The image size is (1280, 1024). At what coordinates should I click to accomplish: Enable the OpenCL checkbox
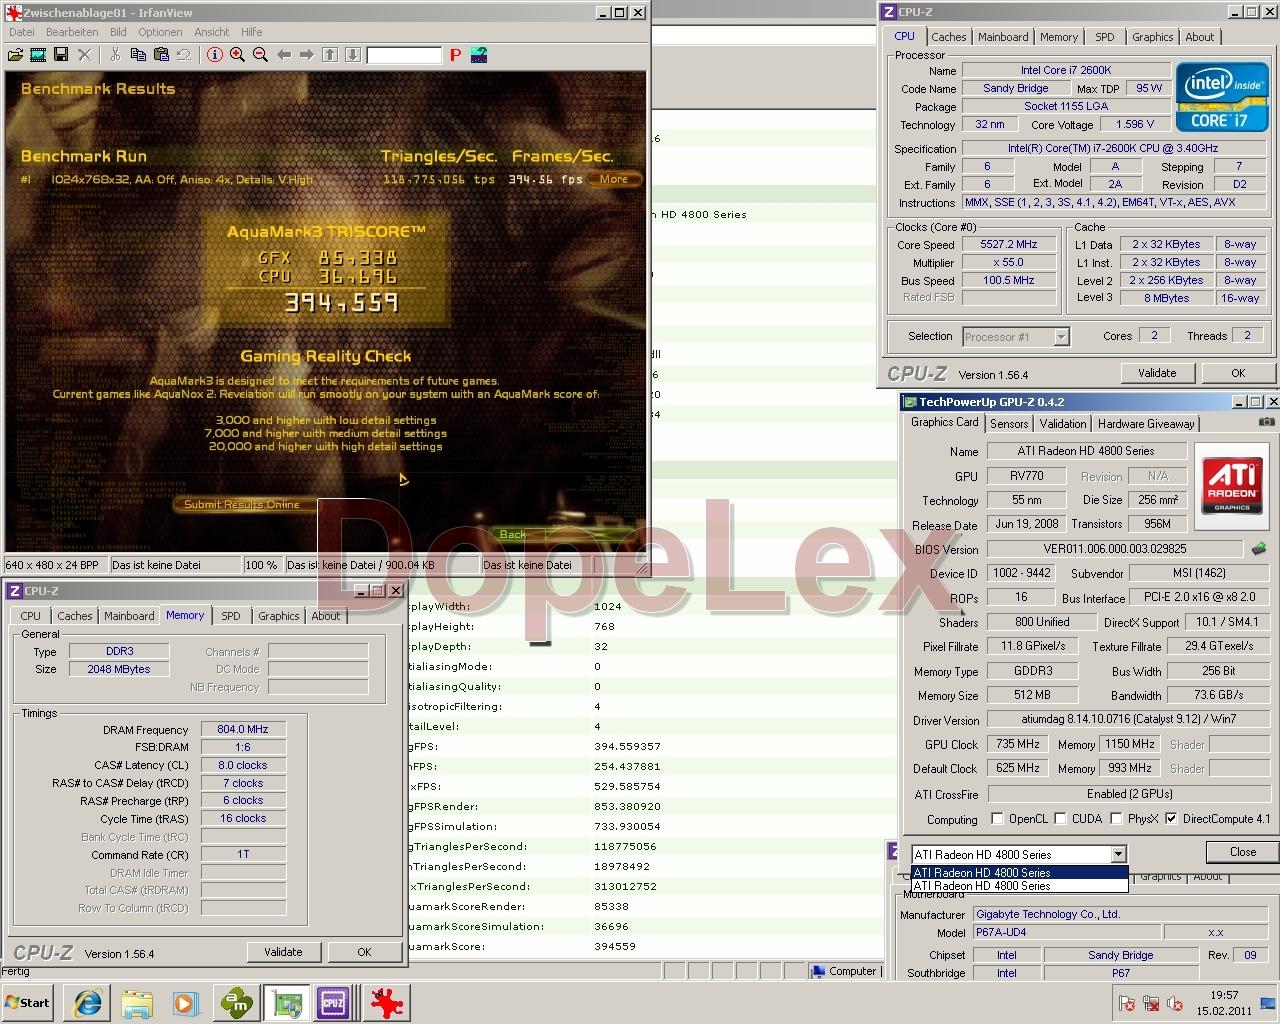(997, 818)
